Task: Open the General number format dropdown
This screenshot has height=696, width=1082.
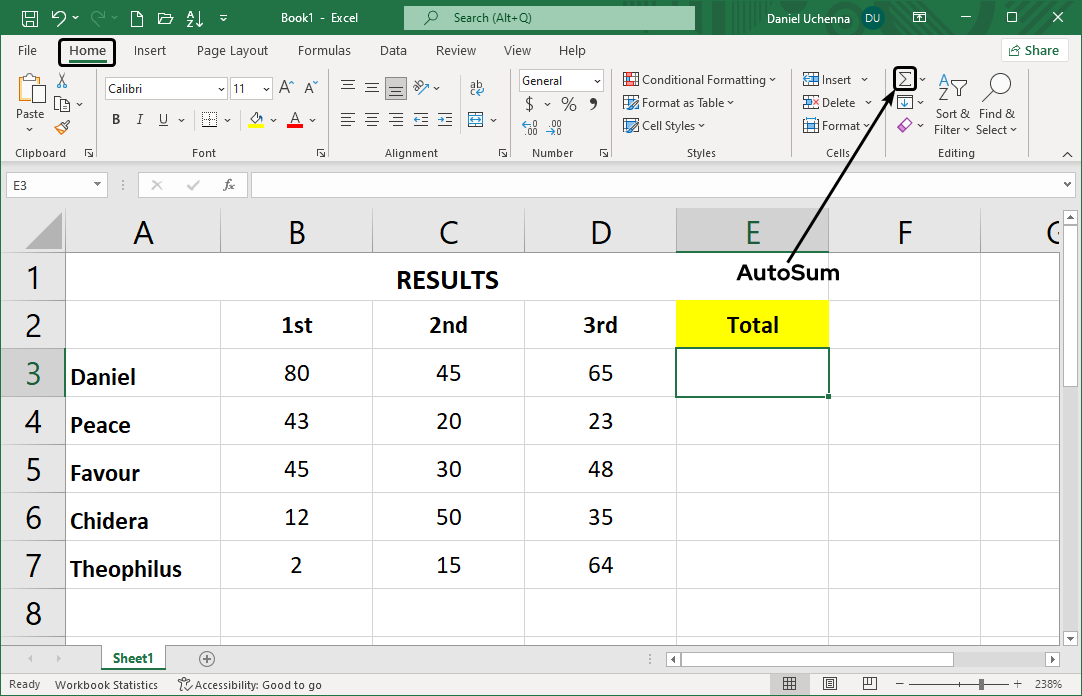Action: (598, 80)
